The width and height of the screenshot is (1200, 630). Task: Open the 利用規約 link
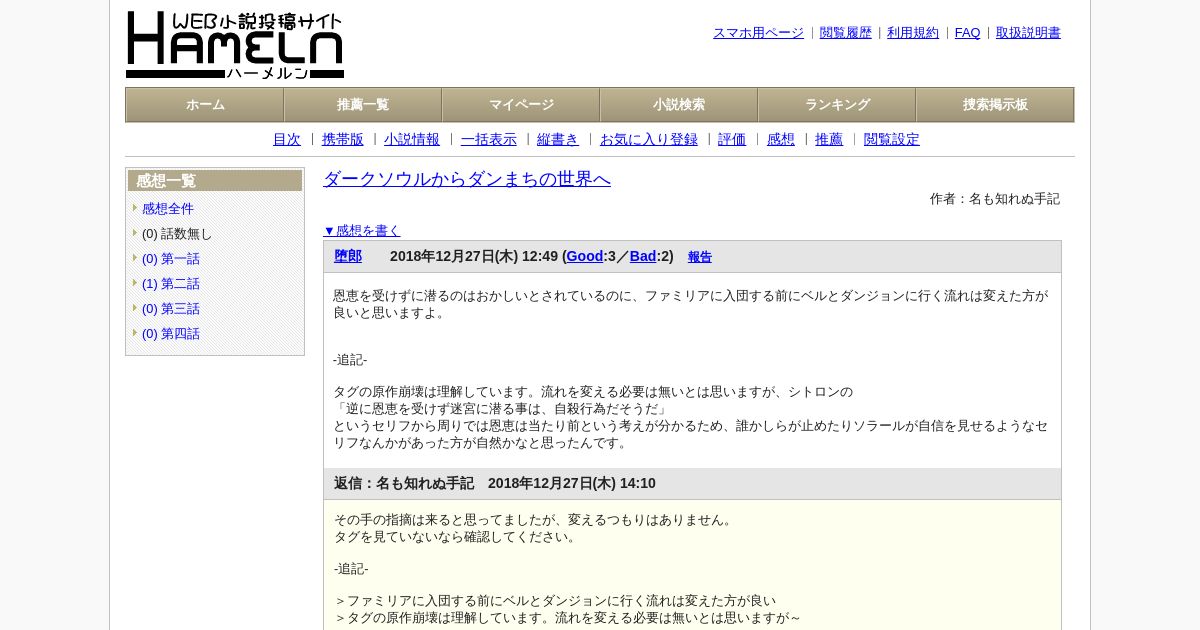[x=913, y=33]
